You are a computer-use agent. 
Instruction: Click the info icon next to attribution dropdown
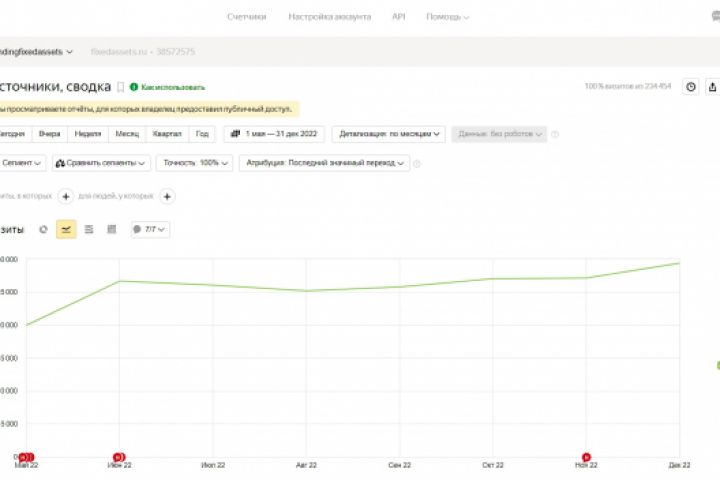coord(417,164)
